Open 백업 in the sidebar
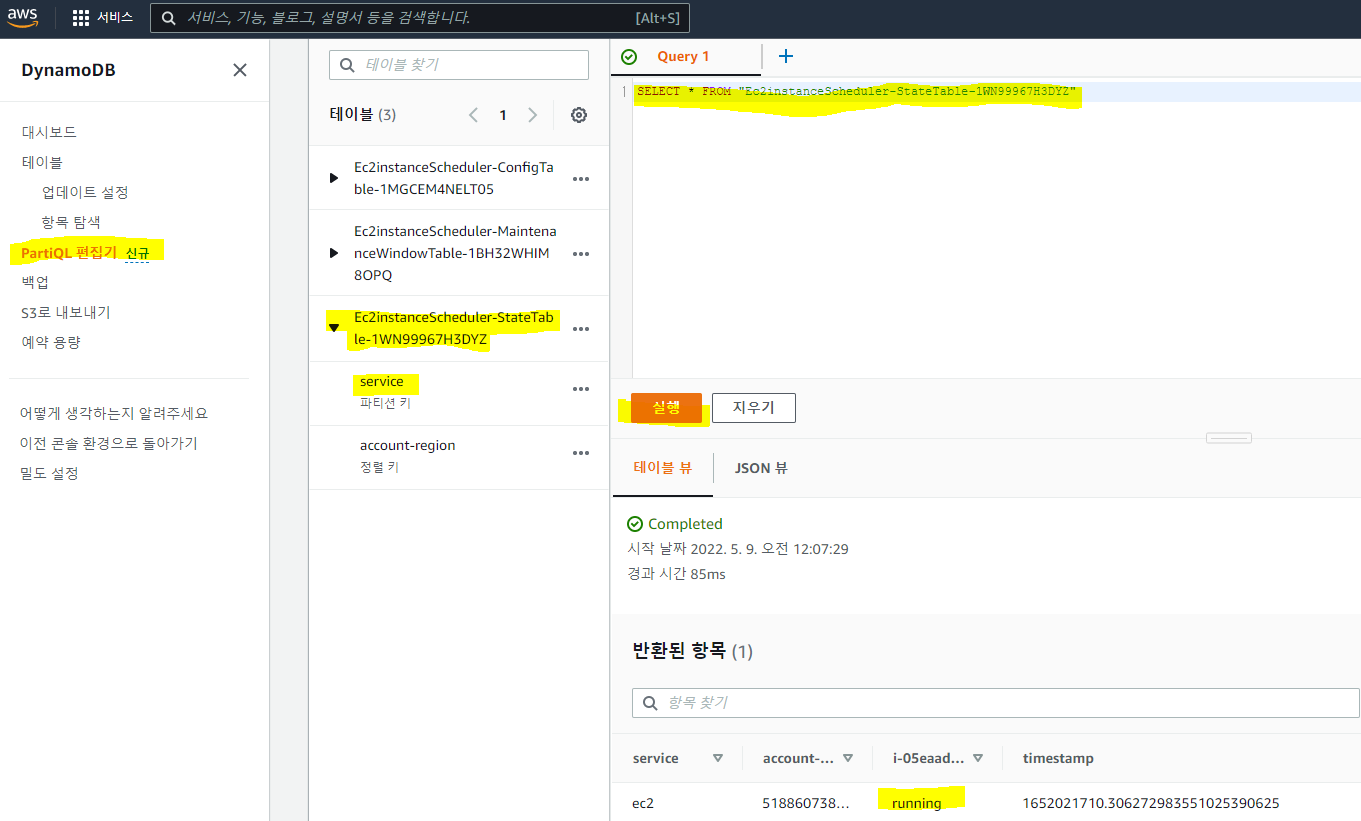The height and width of the screenshot is (821, 1361). click(x=35, y=282)
